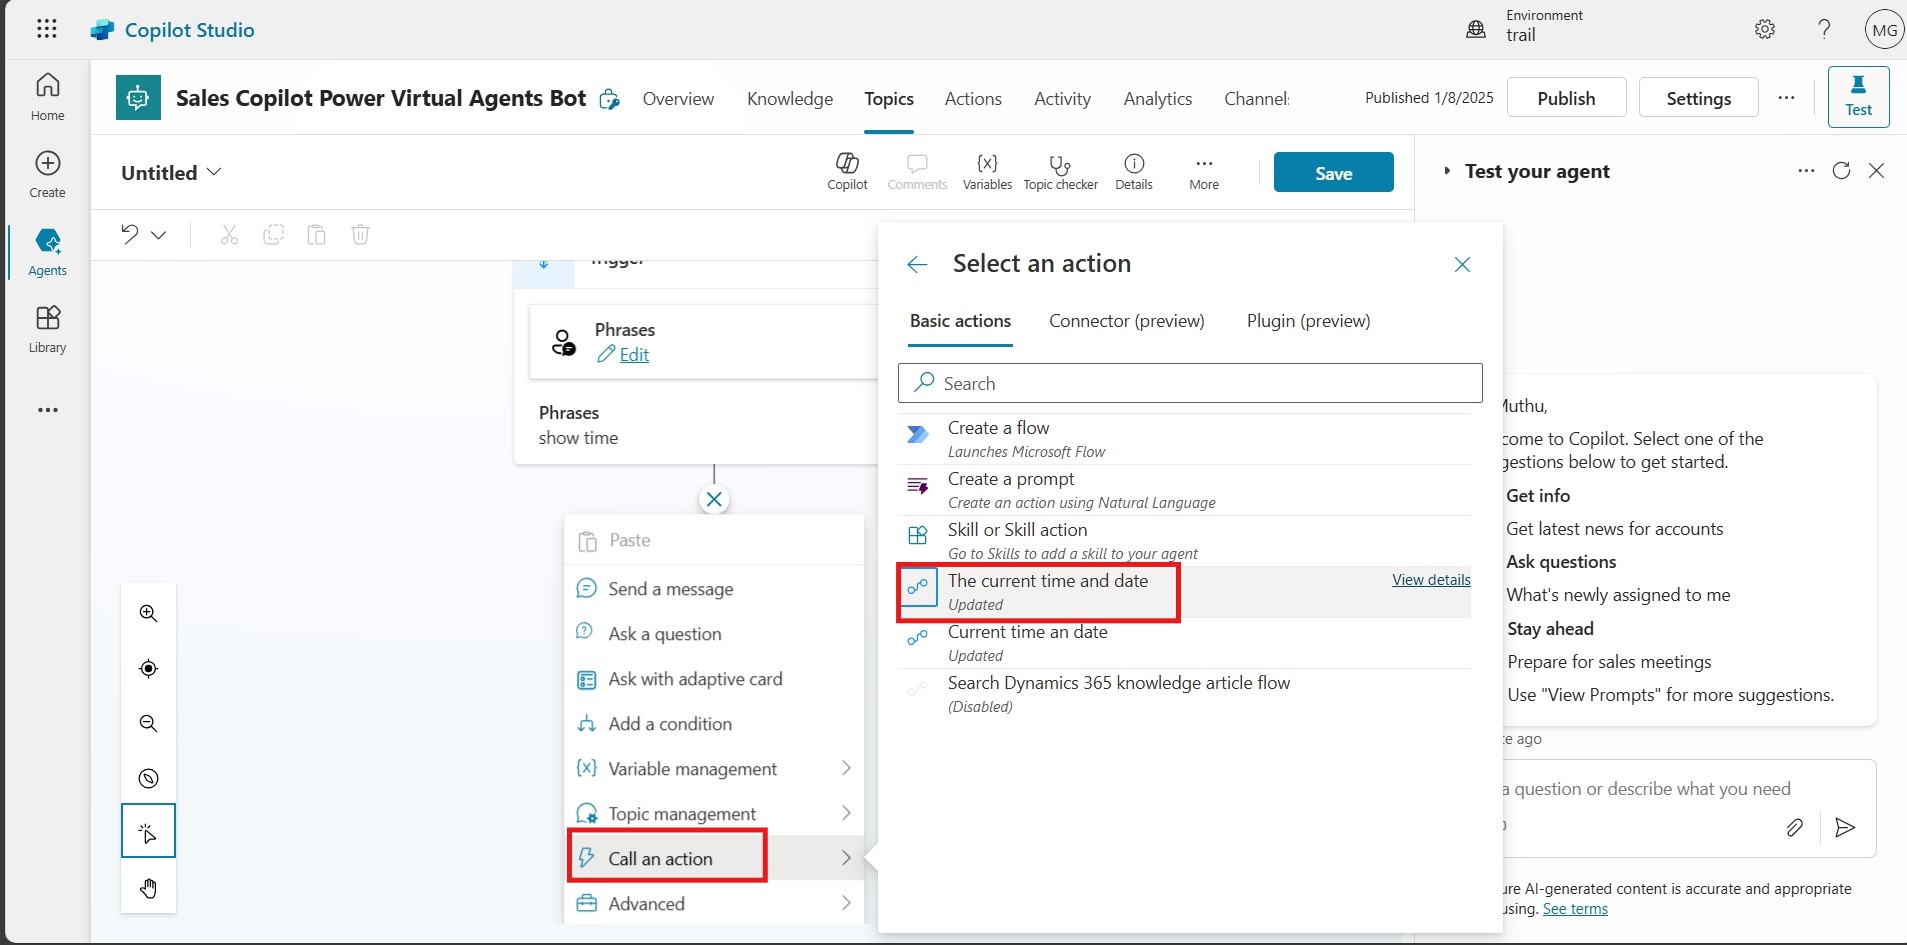Screen dimensions: 1907x945
Task: Select the hand pan tool
Action: point(149,888)
